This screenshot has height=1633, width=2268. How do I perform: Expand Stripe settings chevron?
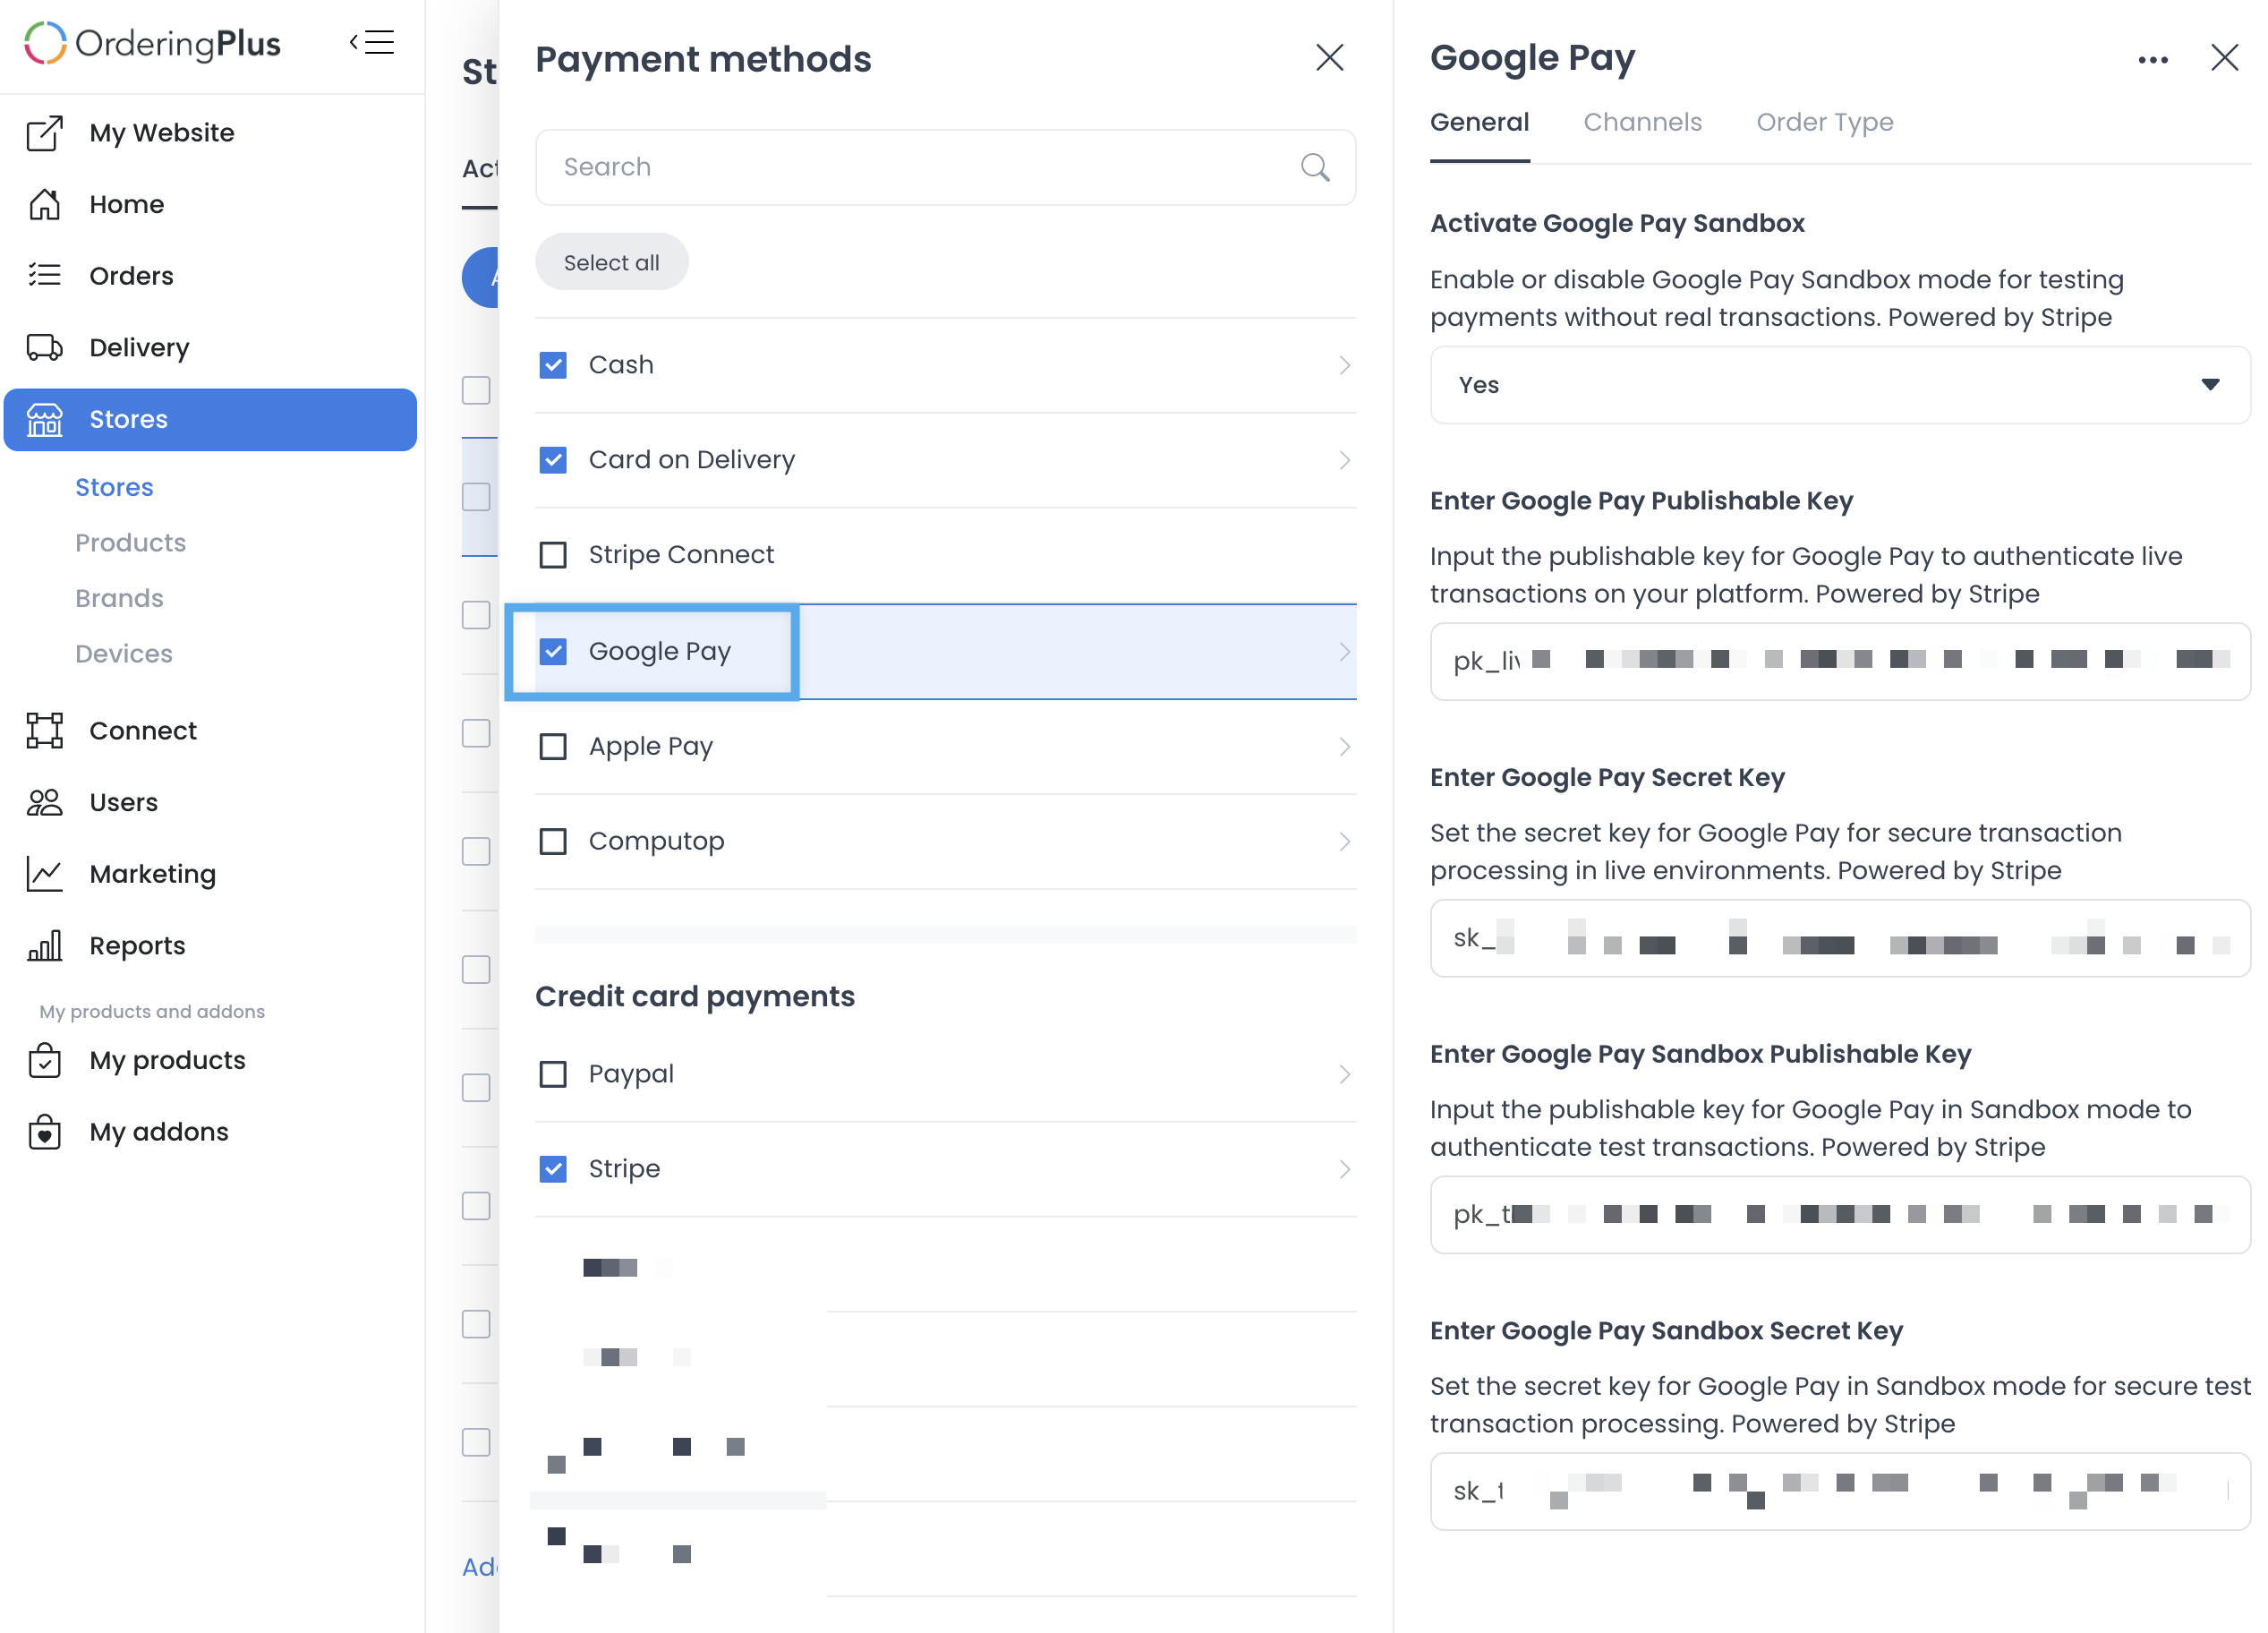(1344, 1169)
